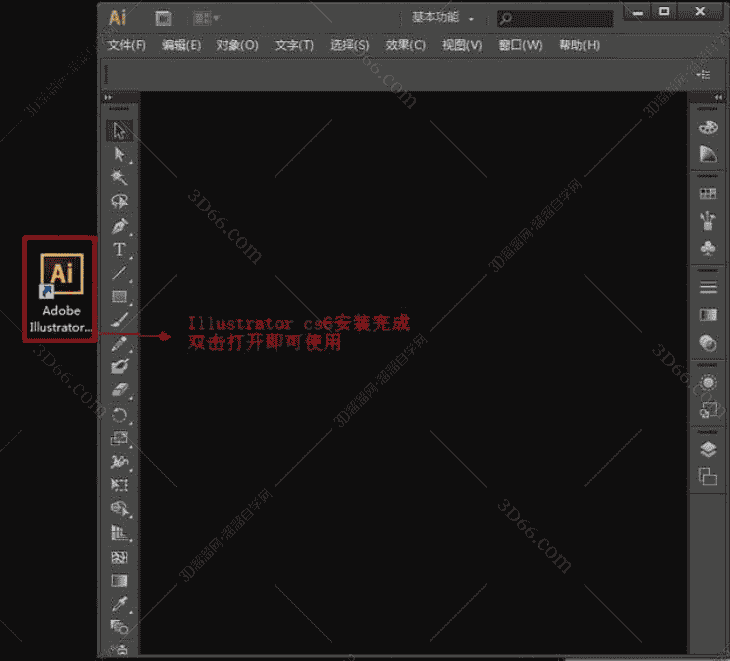Click the Ai logo in title bar
Screen dimensions: 730x661
pos(118,18)
